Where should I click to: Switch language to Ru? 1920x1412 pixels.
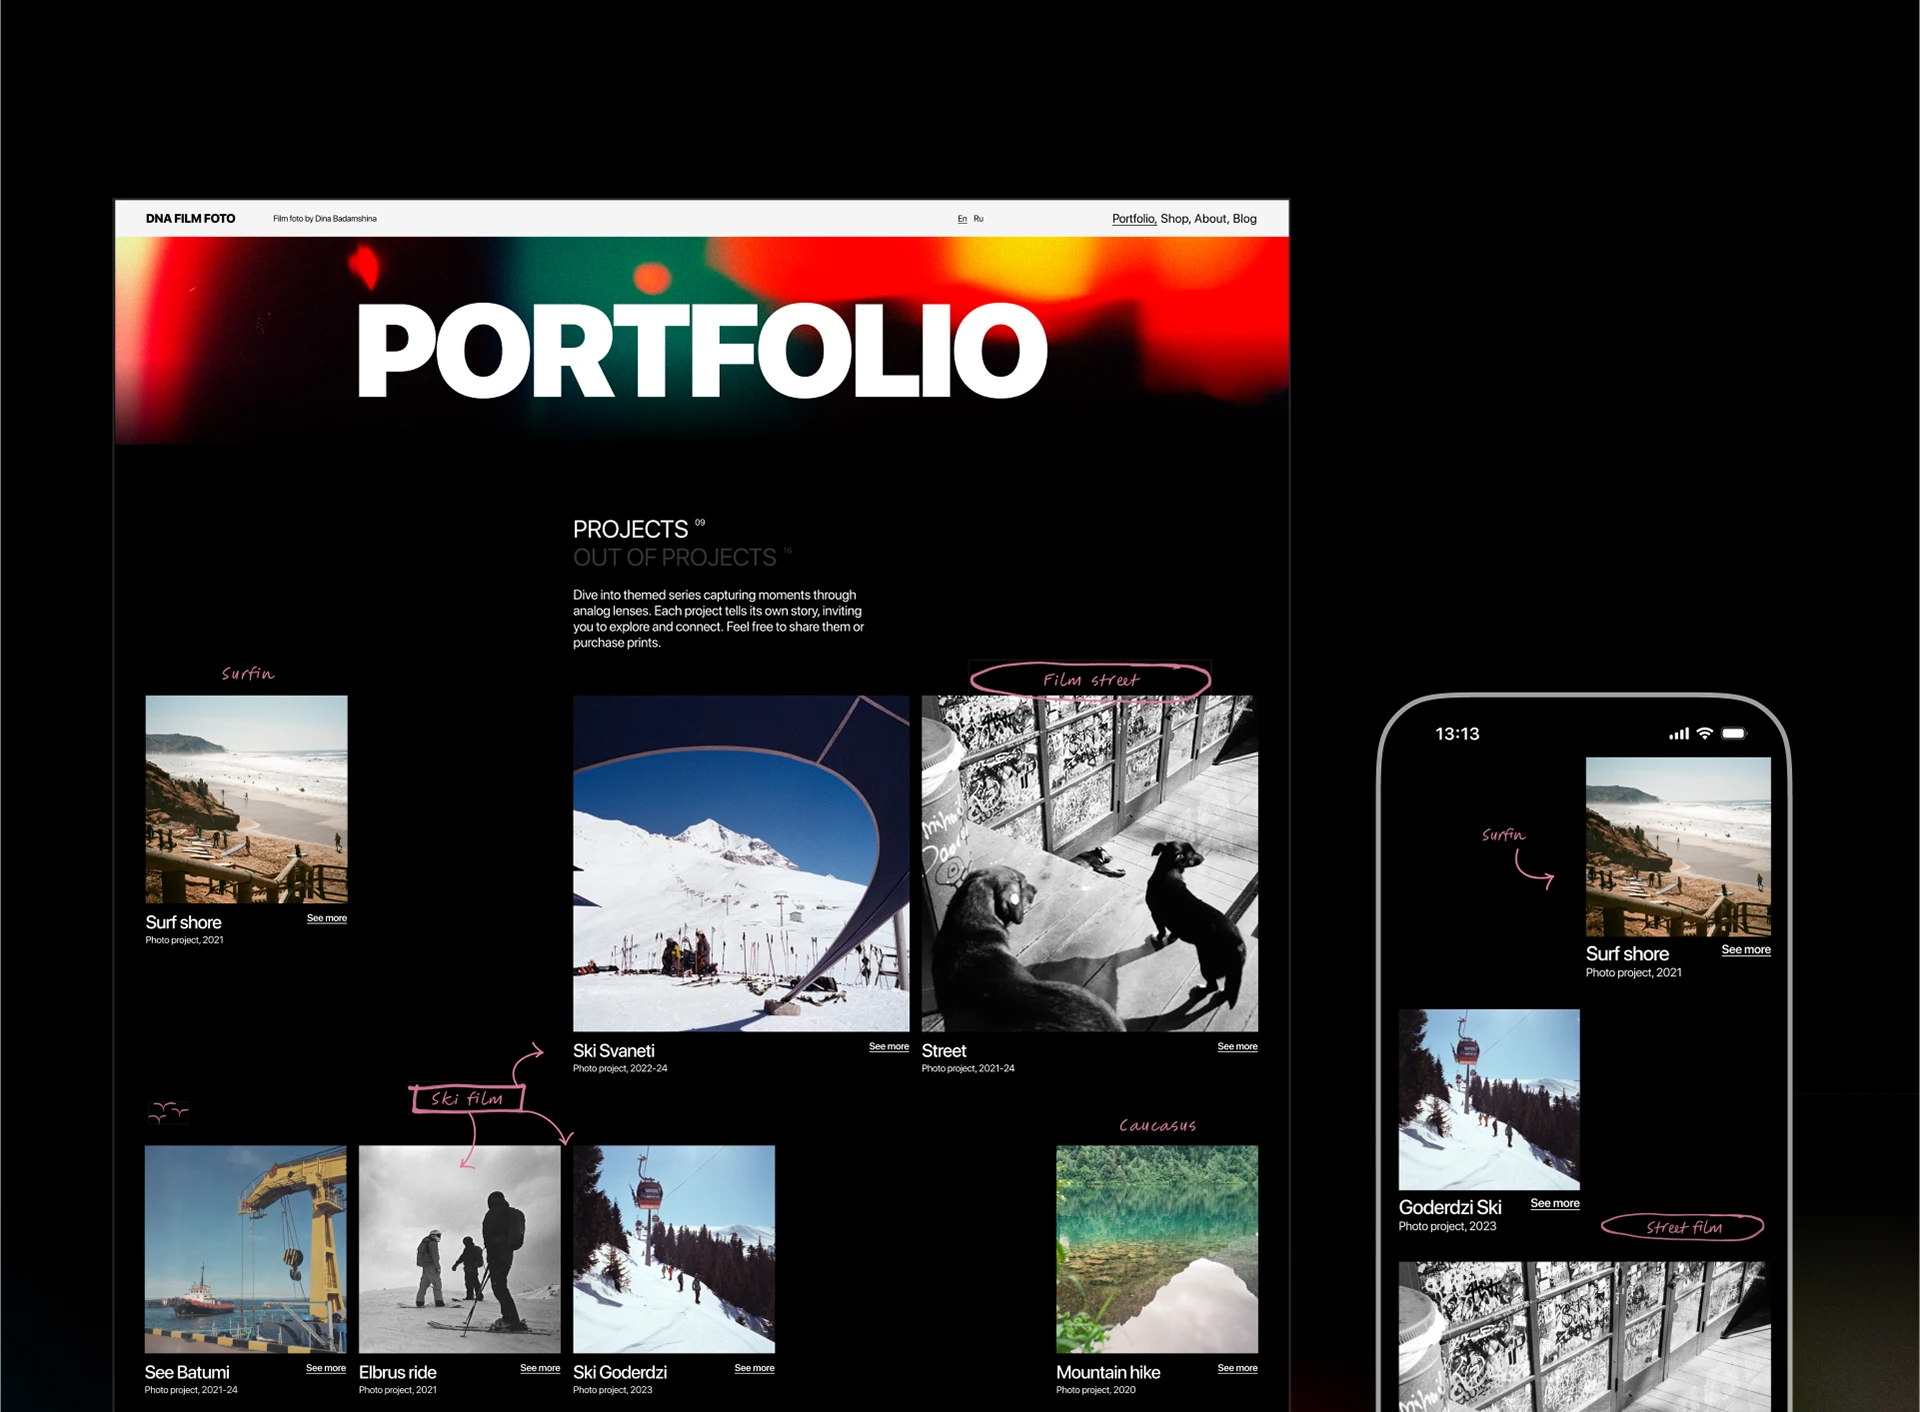[x=978, y=218]
